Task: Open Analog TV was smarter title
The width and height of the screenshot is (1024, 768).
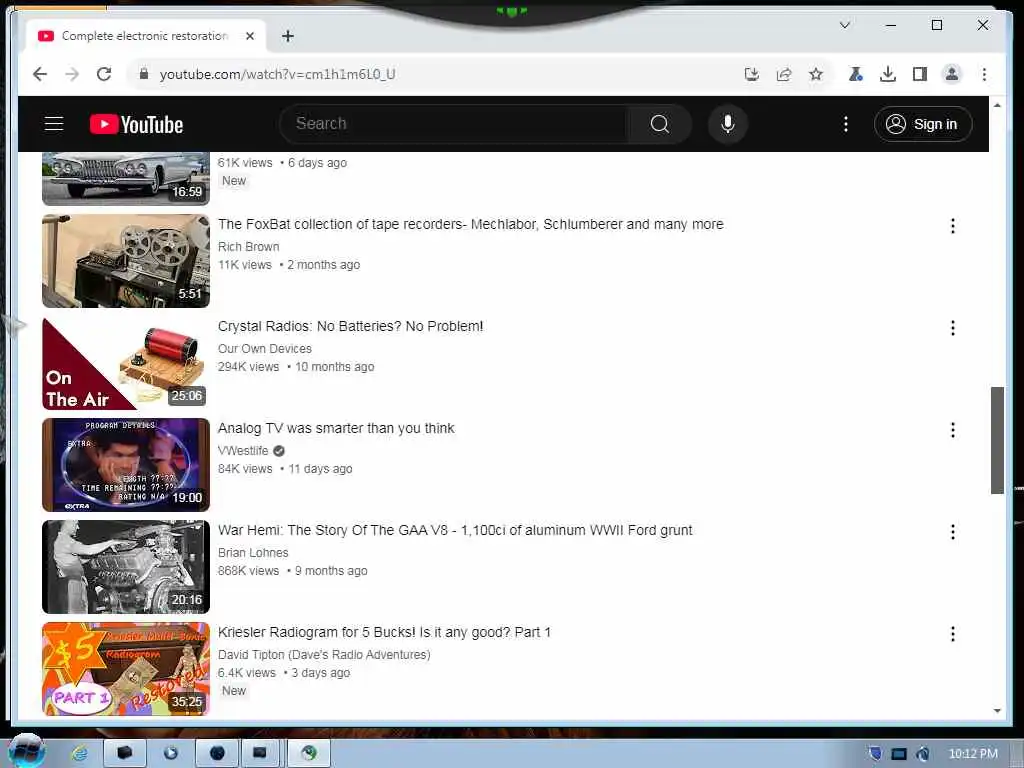Action: (x=336, y=428)
